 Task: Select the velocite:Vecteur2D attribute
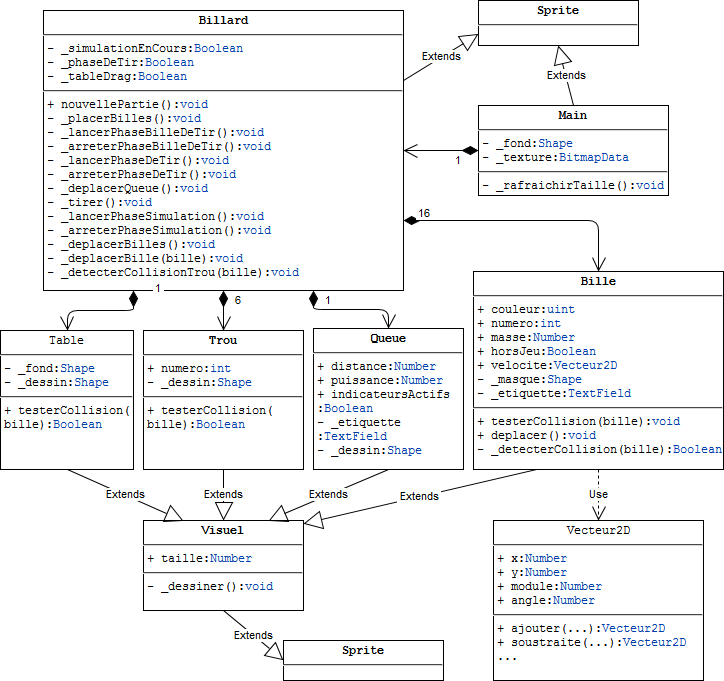(548, 365)
